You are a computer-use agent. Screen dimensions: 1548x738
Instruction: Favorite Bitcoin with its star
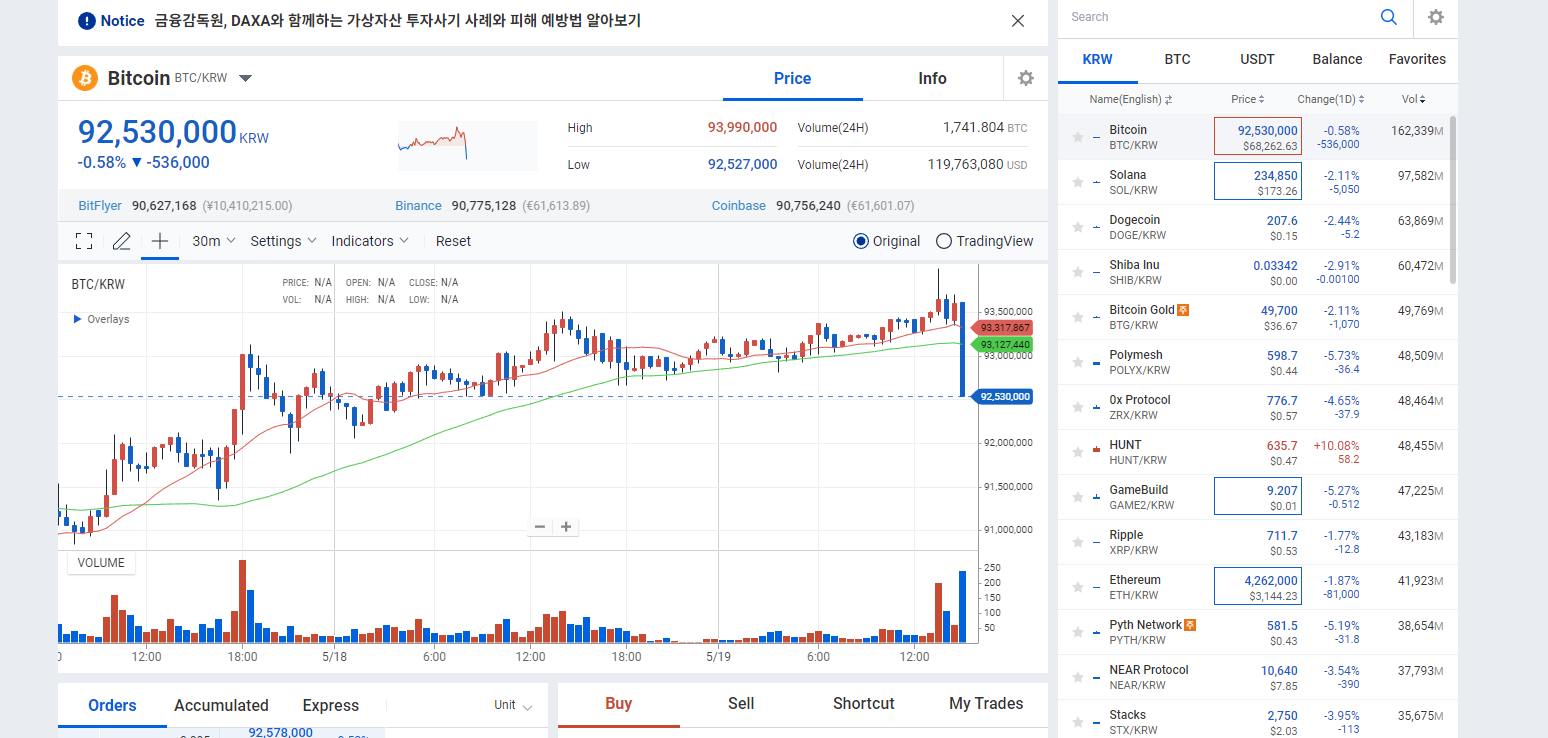pos(1078,137)
